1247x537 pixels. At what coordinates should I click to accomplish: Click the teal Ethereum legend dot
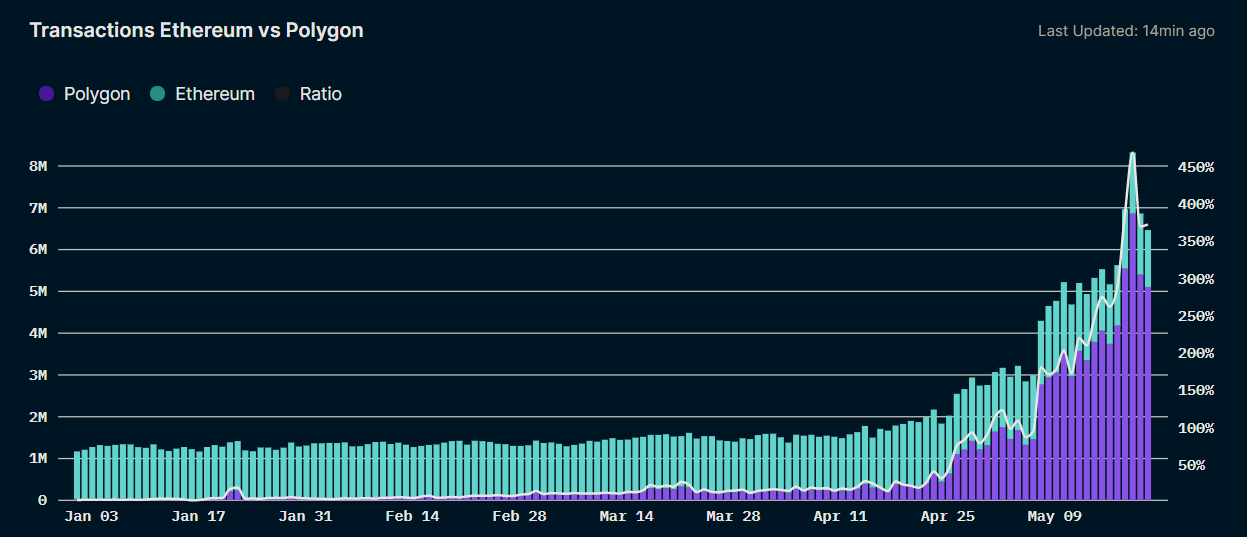(x=157, y=94)
